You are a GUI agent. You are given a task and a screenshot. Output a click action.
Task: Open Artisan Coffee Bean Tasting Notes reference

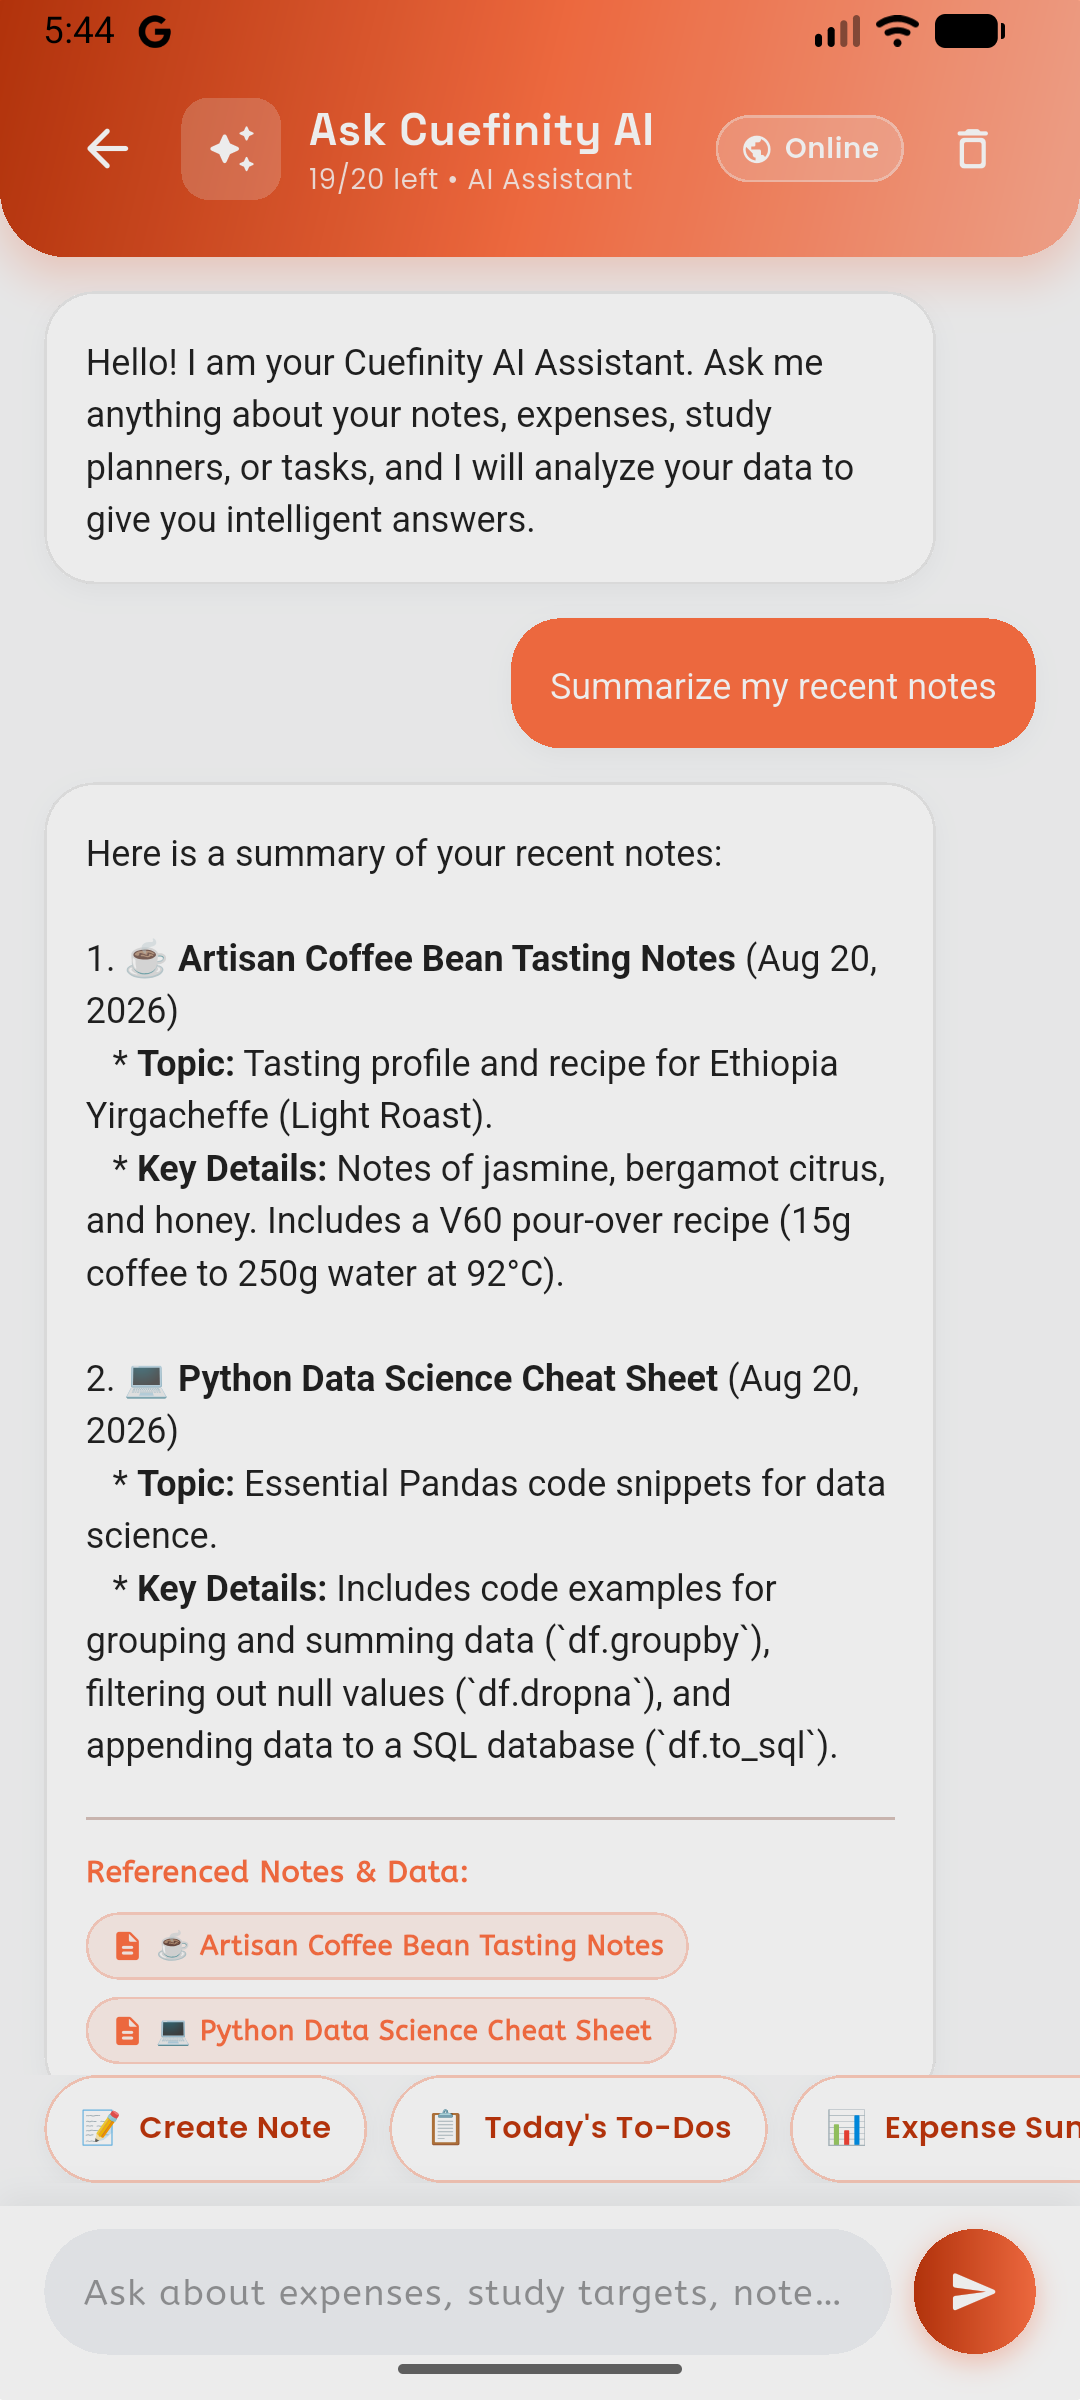pyautogui.click(x=387, y=1946)
